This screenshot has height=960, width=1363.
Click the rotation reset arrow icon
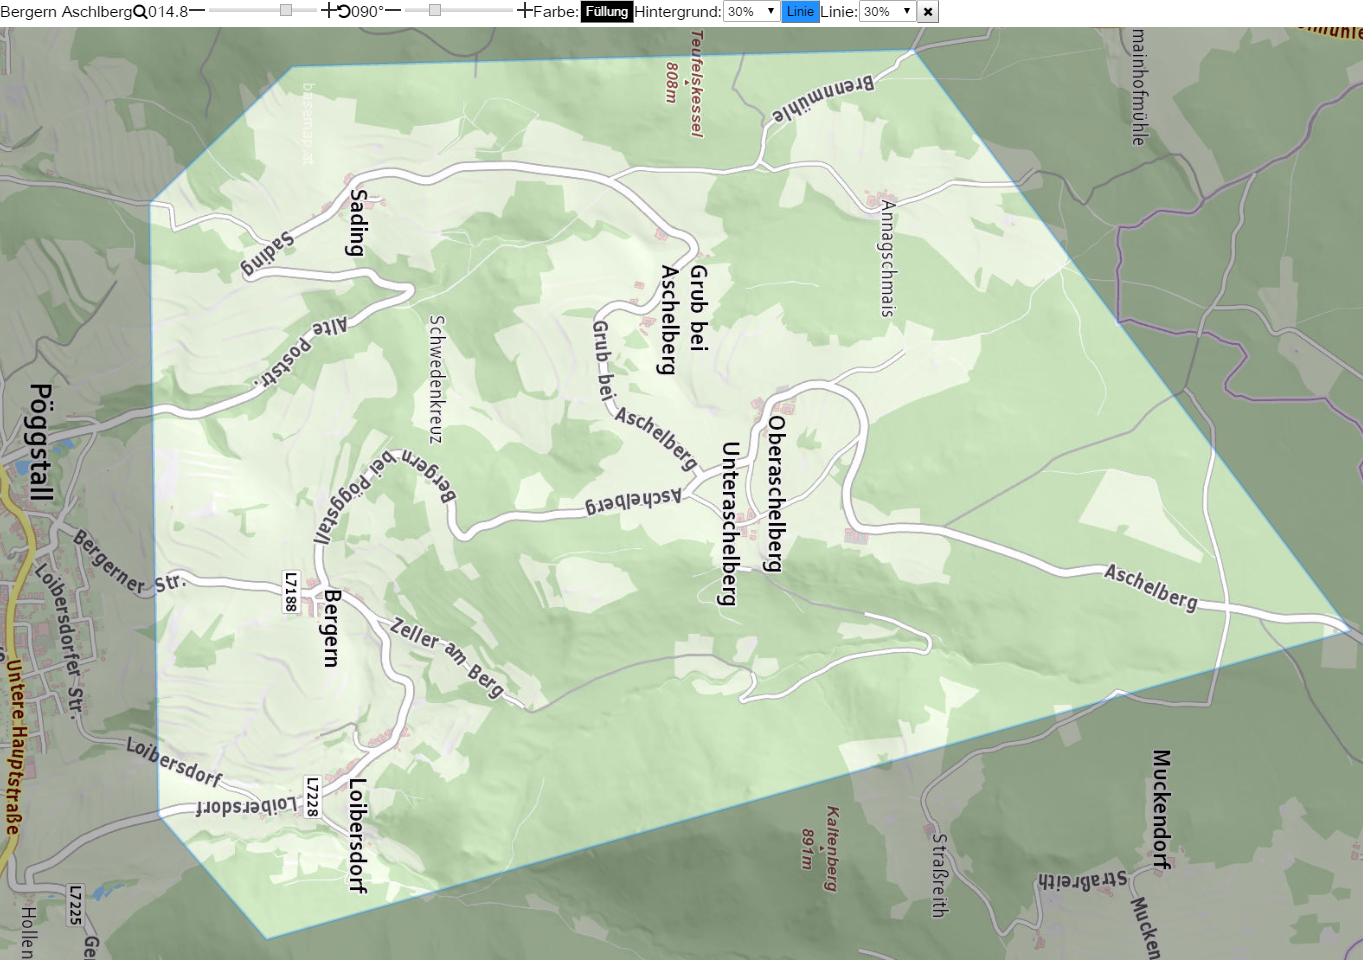(x=344, y=12)
